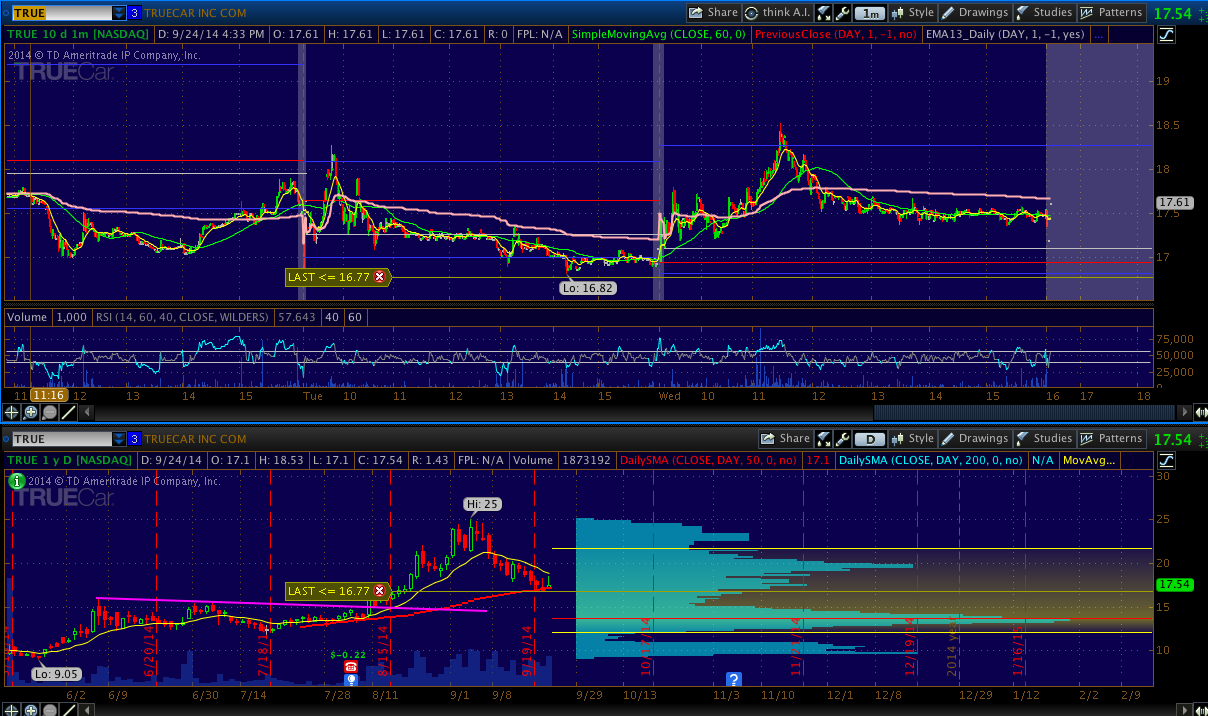Expand the upper symbol selector dropdown arrow
Viewport: 1208px width, 716px height.
(119, 13)
